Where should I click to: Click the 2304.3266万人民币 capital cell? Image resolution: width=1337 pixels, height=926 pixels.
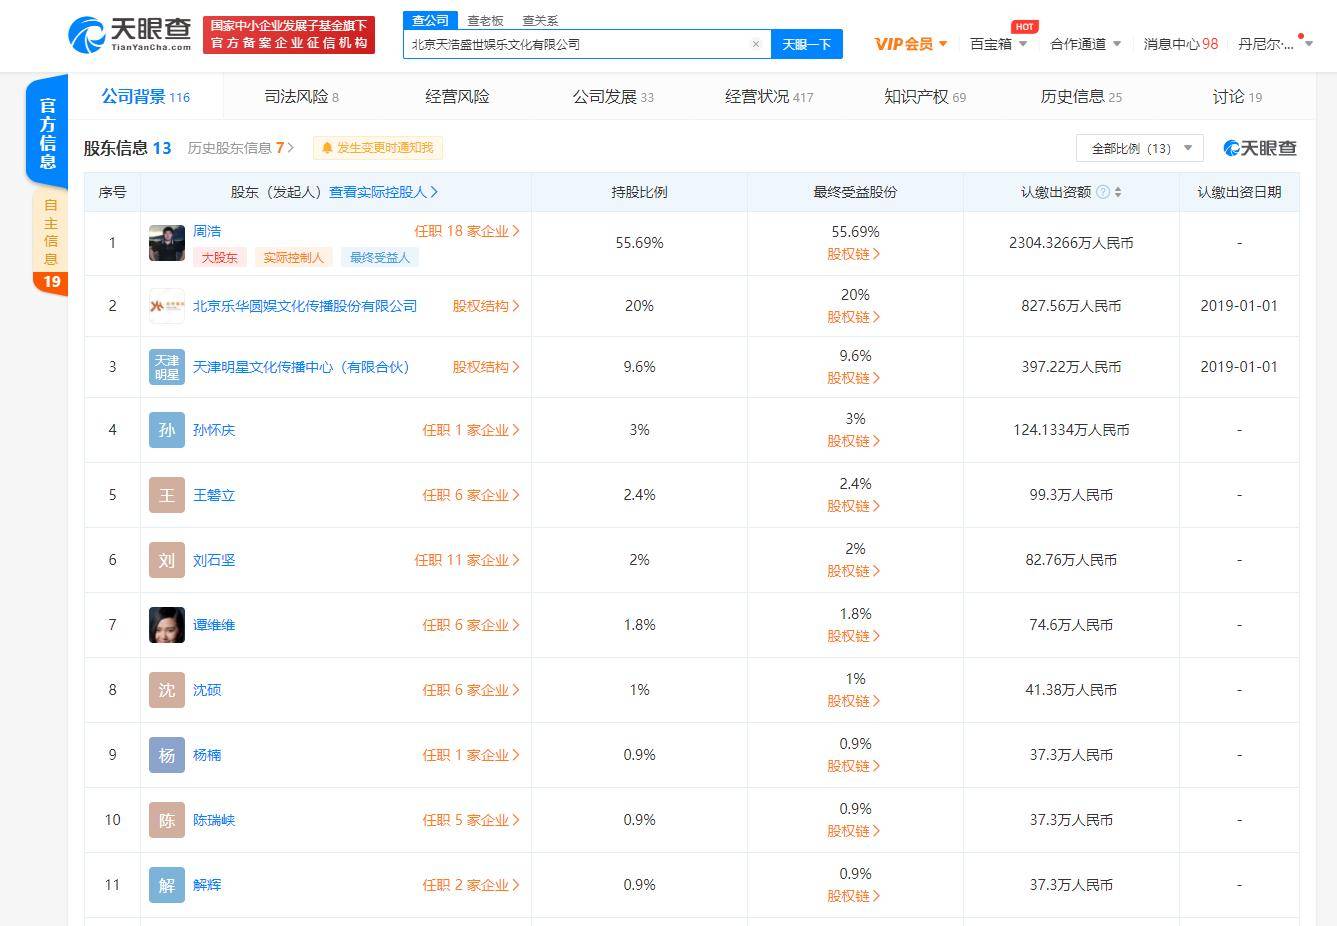tap(1071, 243)
